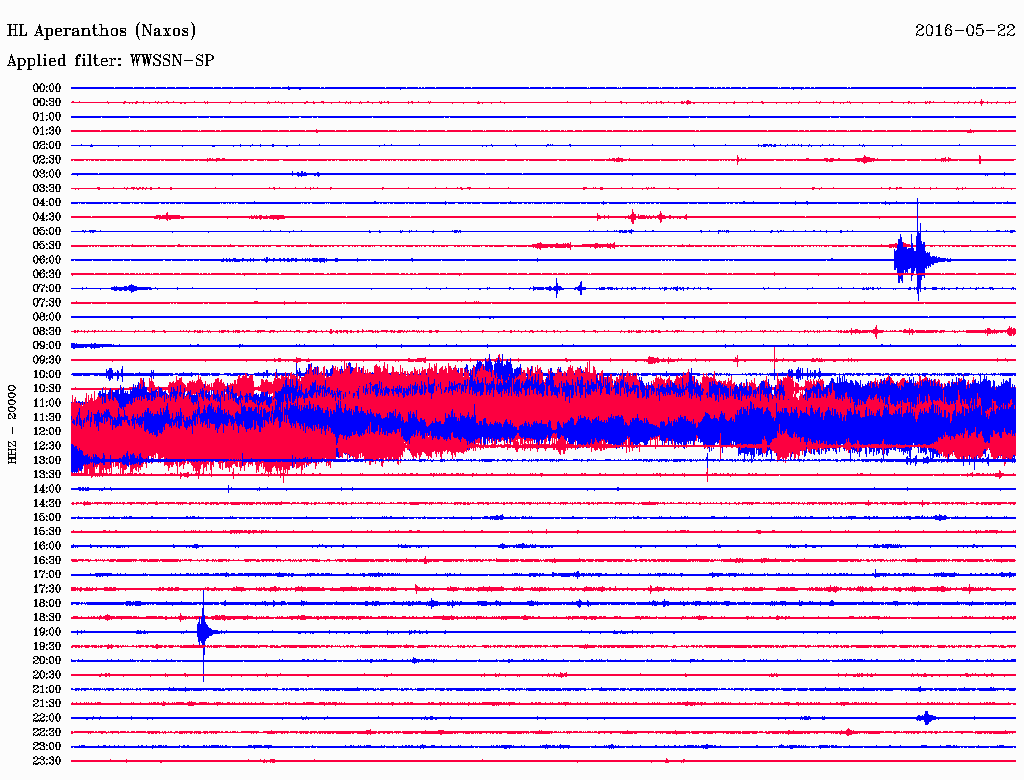
Task: Select the 11:30 time label
Action: pos(47,417)
